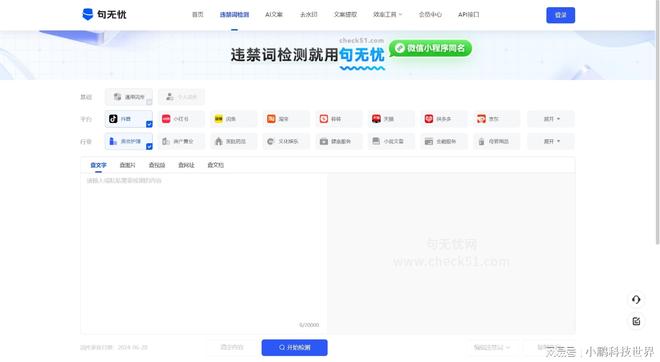Open the 效率工具 navigation dropdown
This screenshot has width=660, height=362.
387,14
